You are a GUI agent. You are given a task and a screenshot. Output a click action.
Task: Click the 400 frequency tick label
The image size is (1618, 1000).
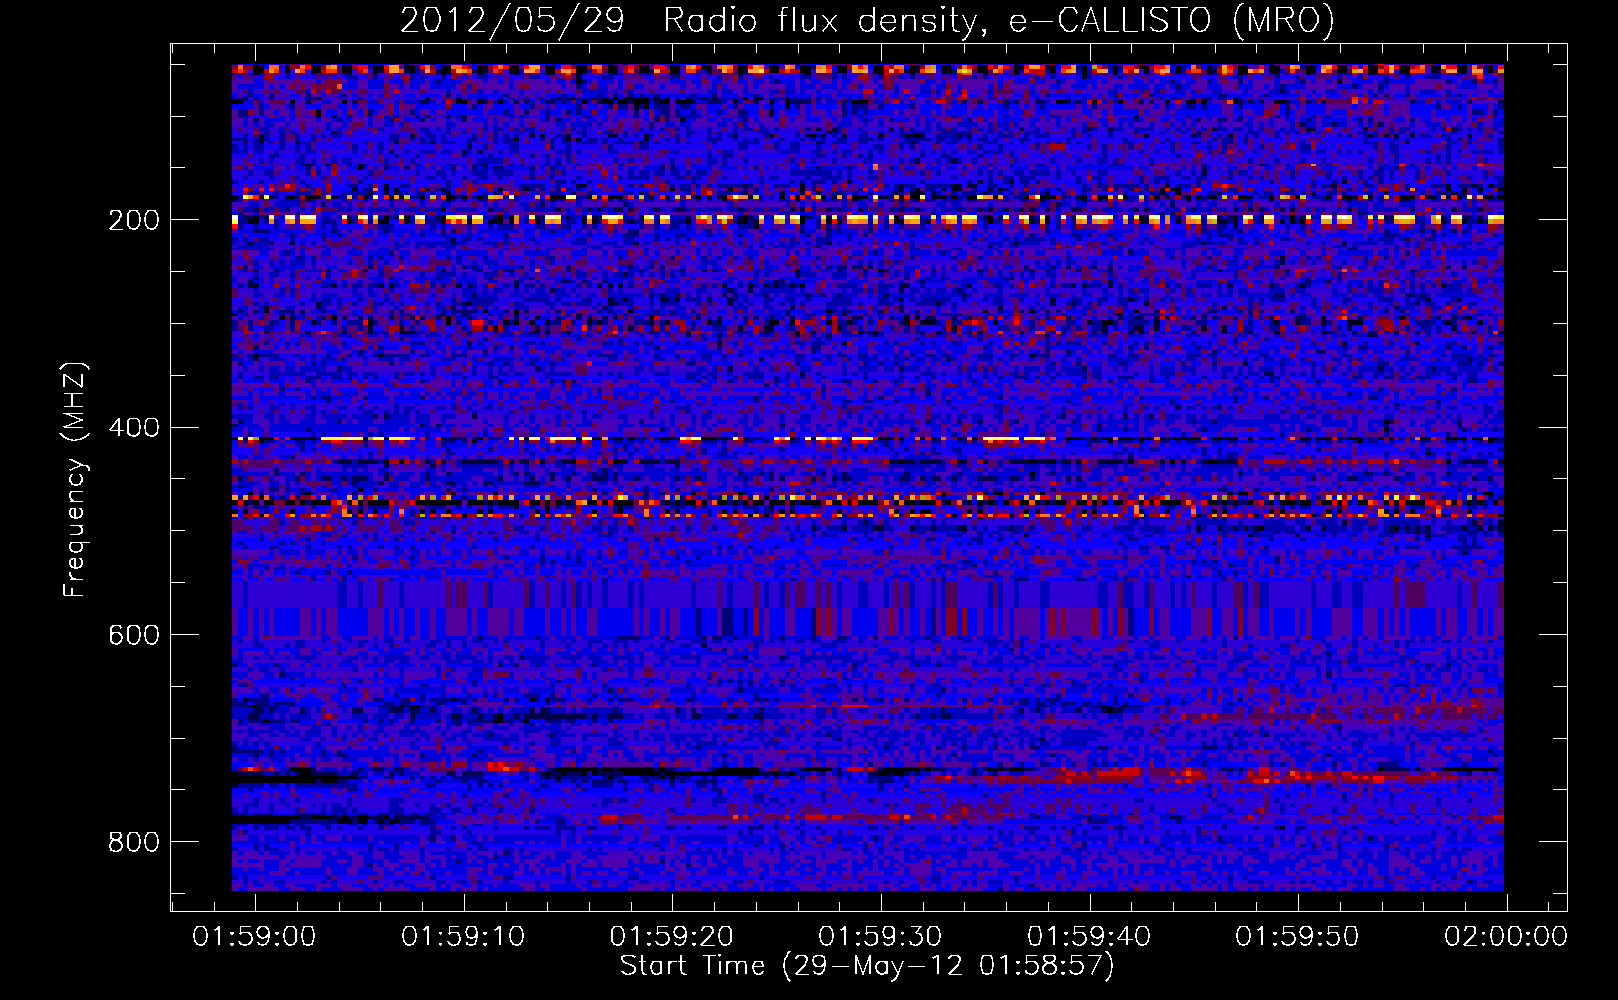pos(134,428)
